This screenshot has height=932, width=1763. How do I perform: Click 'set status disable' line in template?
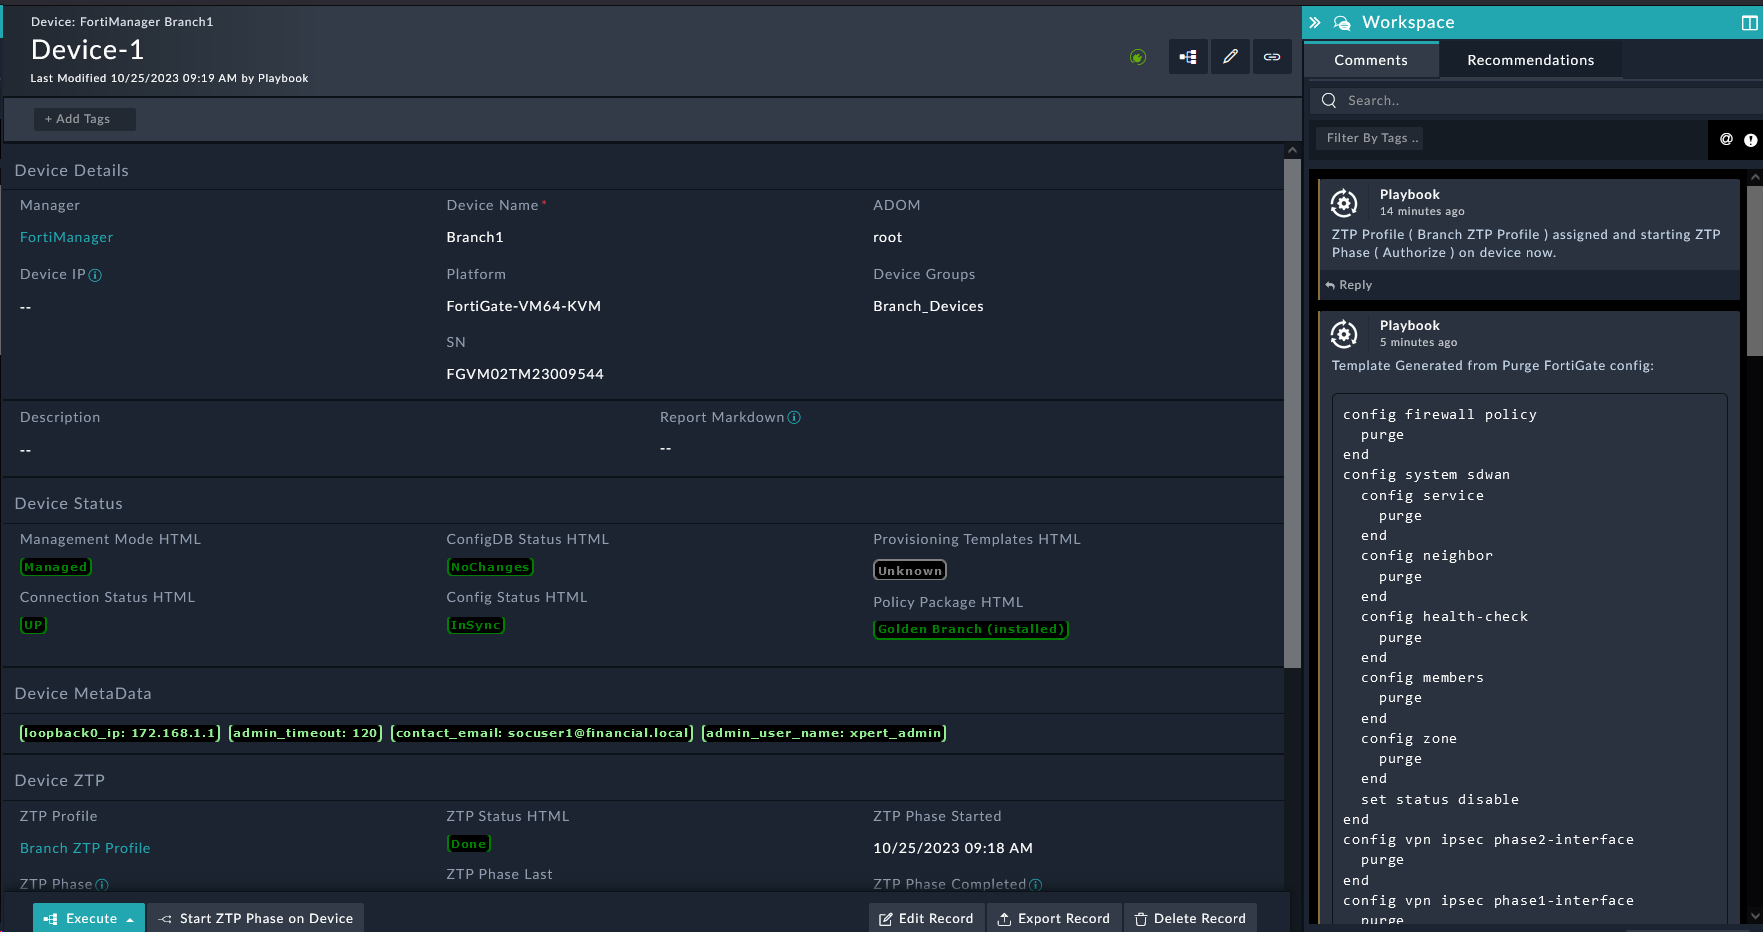pos(1440,799)
